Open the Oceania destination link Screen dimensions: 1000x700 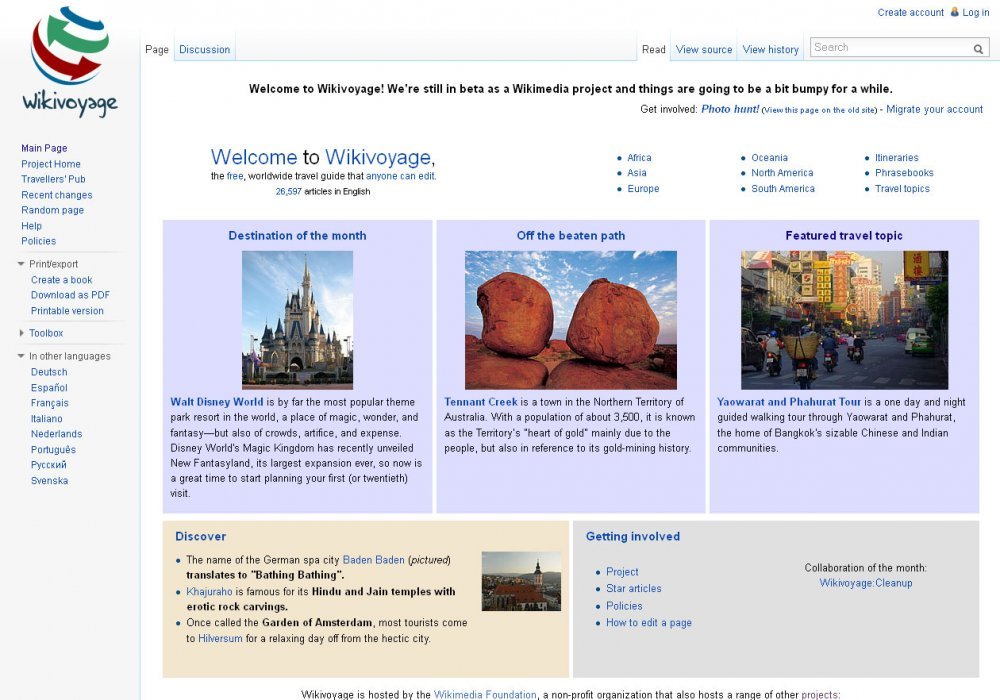[769, 157]
